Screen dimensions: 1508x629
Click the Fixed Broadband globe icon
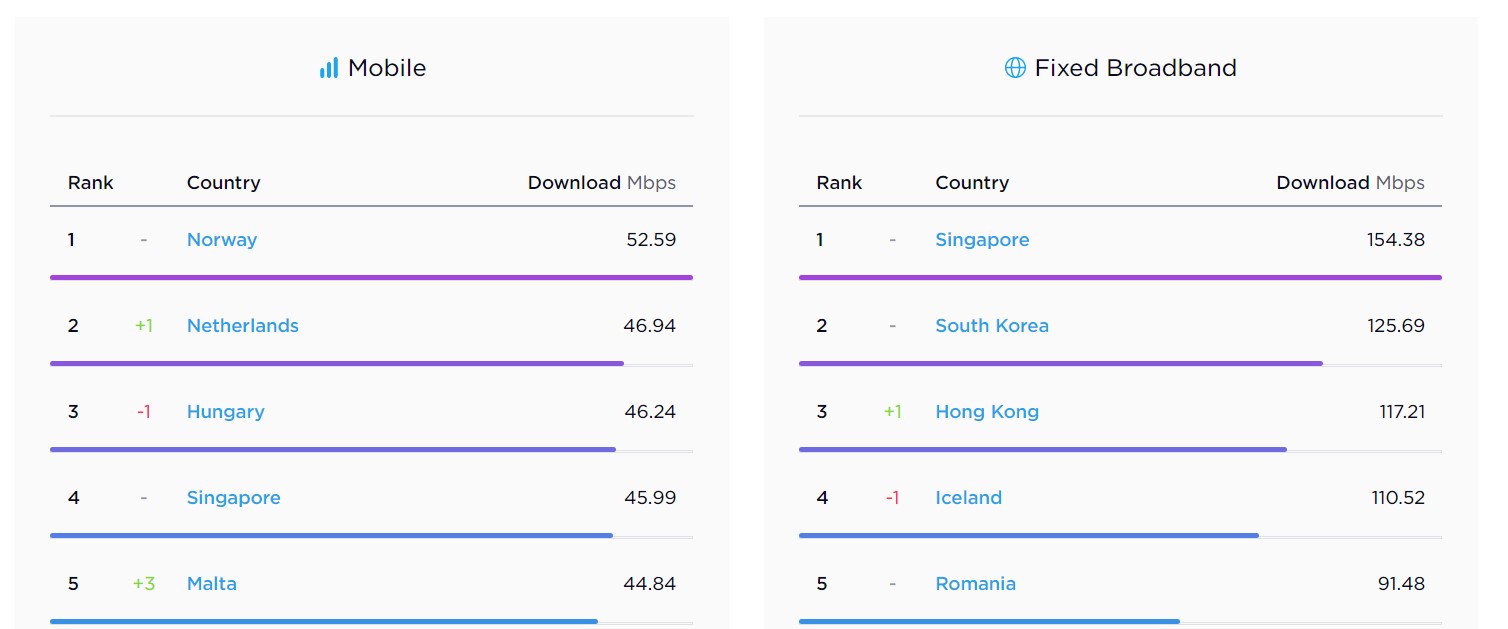coord(1015,68)
